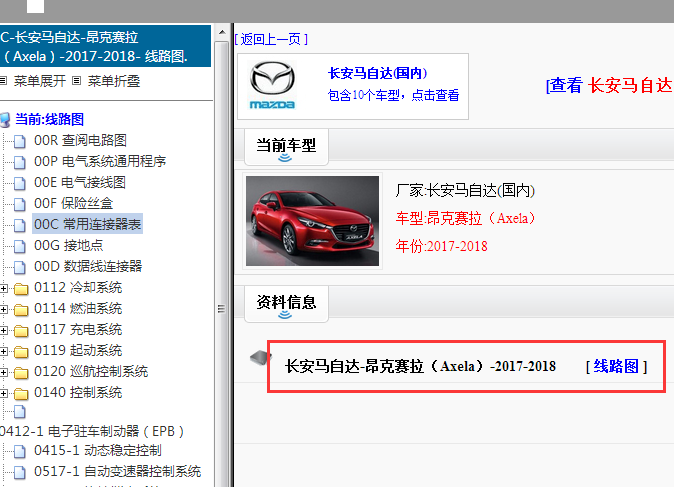This screenshot has height=487, width=674.
Task: Click page icon of 00E 电气接线图
Action: coord(19,183)
